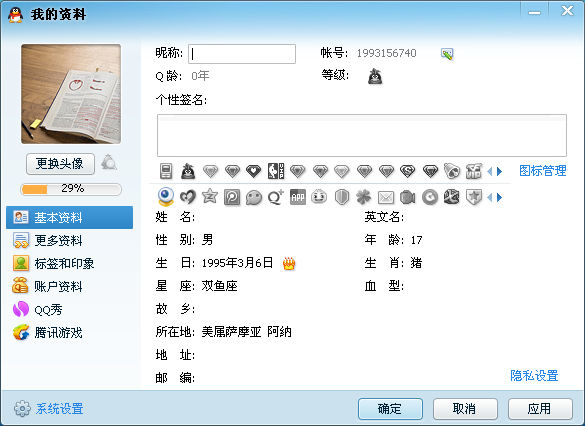Viewport: 585px width, 426px height.
Task: Click the zodiac sign value 双鱼座
Action: coord(219,286)
